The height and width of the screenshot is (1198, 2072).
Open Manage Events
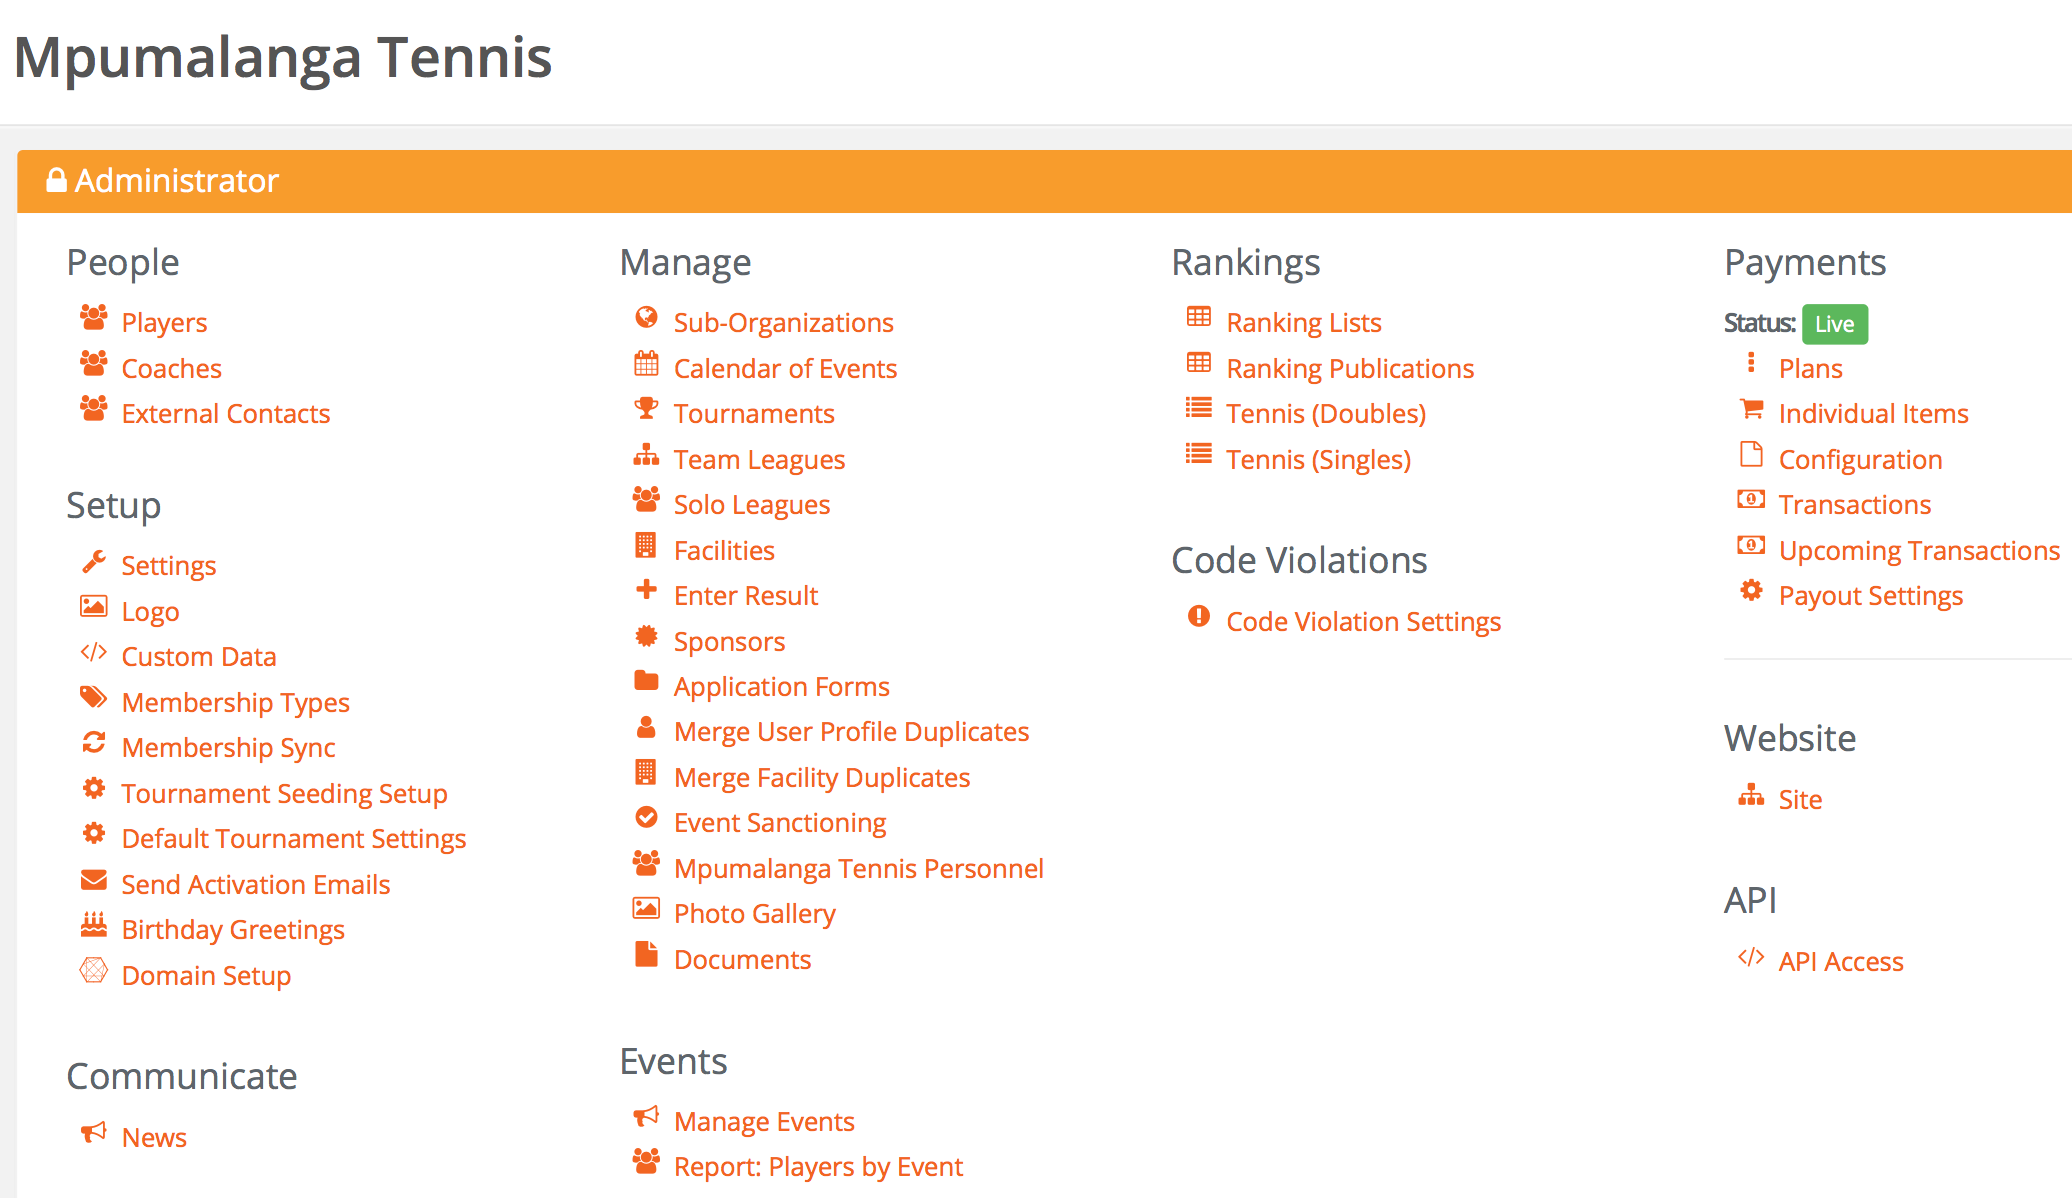click(765, 1121)
